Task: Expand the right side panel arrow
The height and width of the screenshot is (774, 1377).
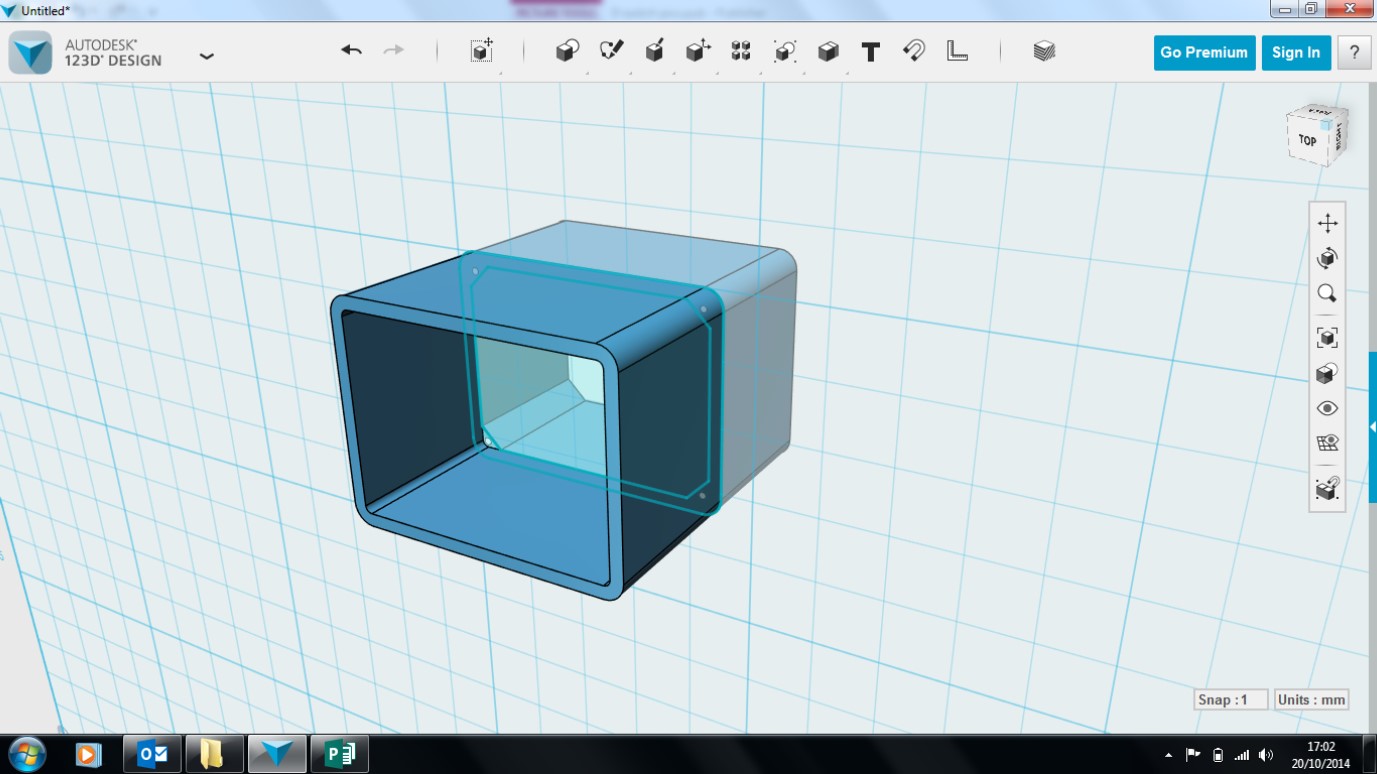Action: [x=1372, y=427]
